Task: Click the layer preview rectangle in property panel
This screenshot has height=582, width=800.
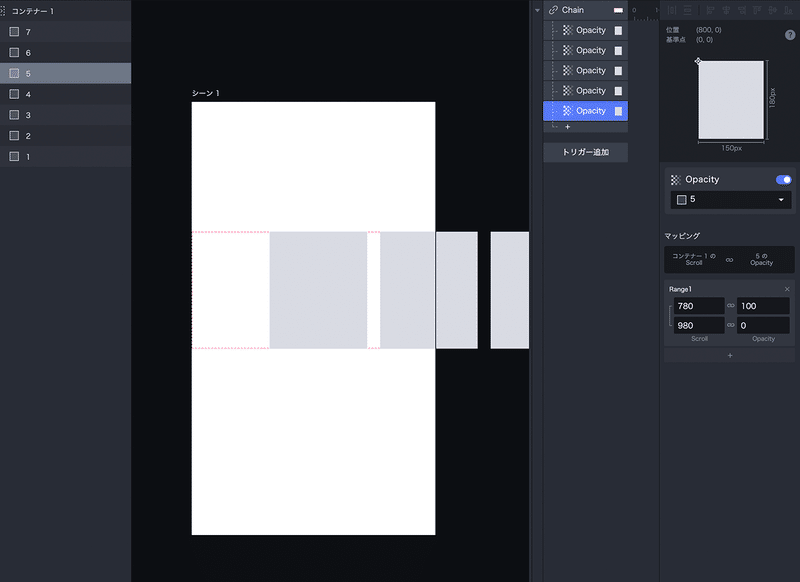Action: (731, 99)
